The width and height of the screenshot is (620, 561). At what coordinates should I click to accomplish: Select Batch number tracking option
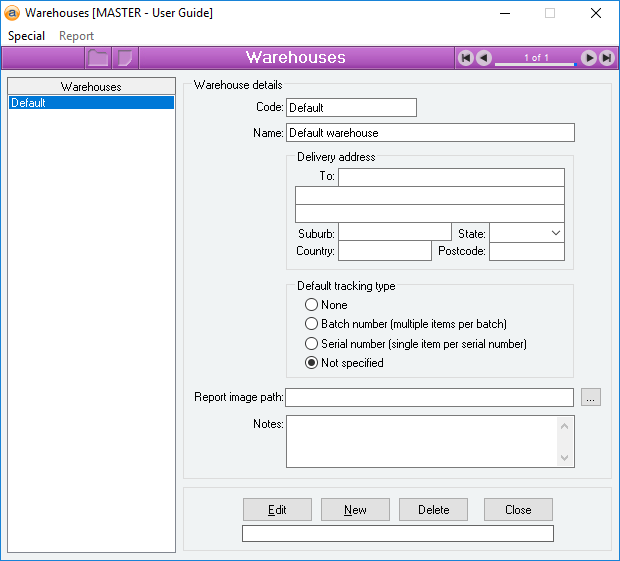tap(312, 324)
